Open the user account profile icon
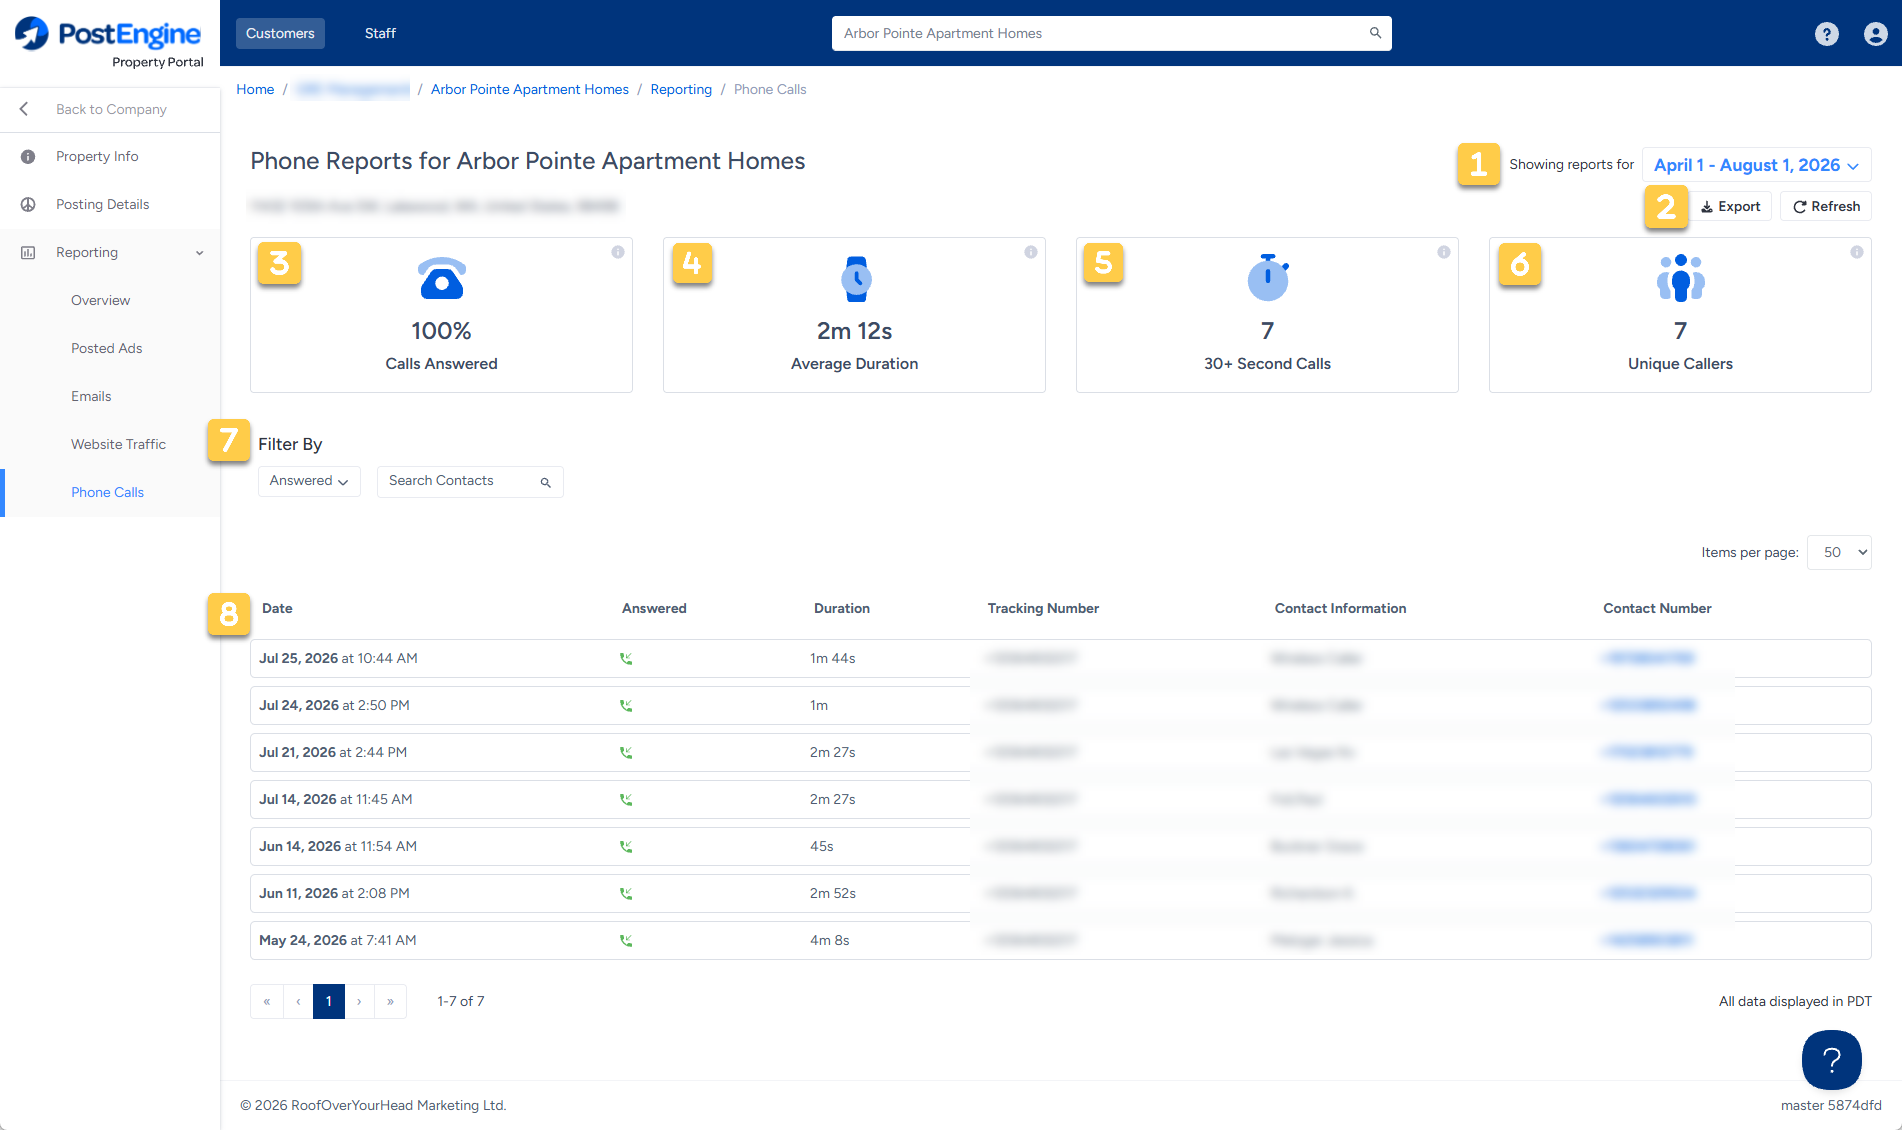 pyautogui.click(x=1875, y=34)
